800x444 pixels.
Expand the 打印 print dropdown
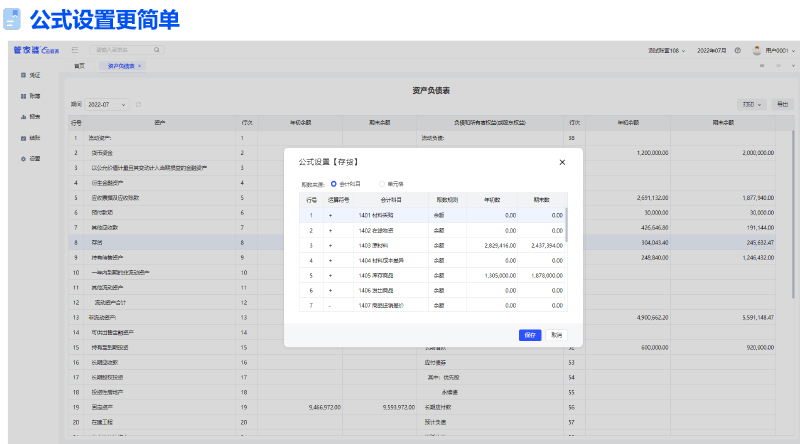(751, 104)
